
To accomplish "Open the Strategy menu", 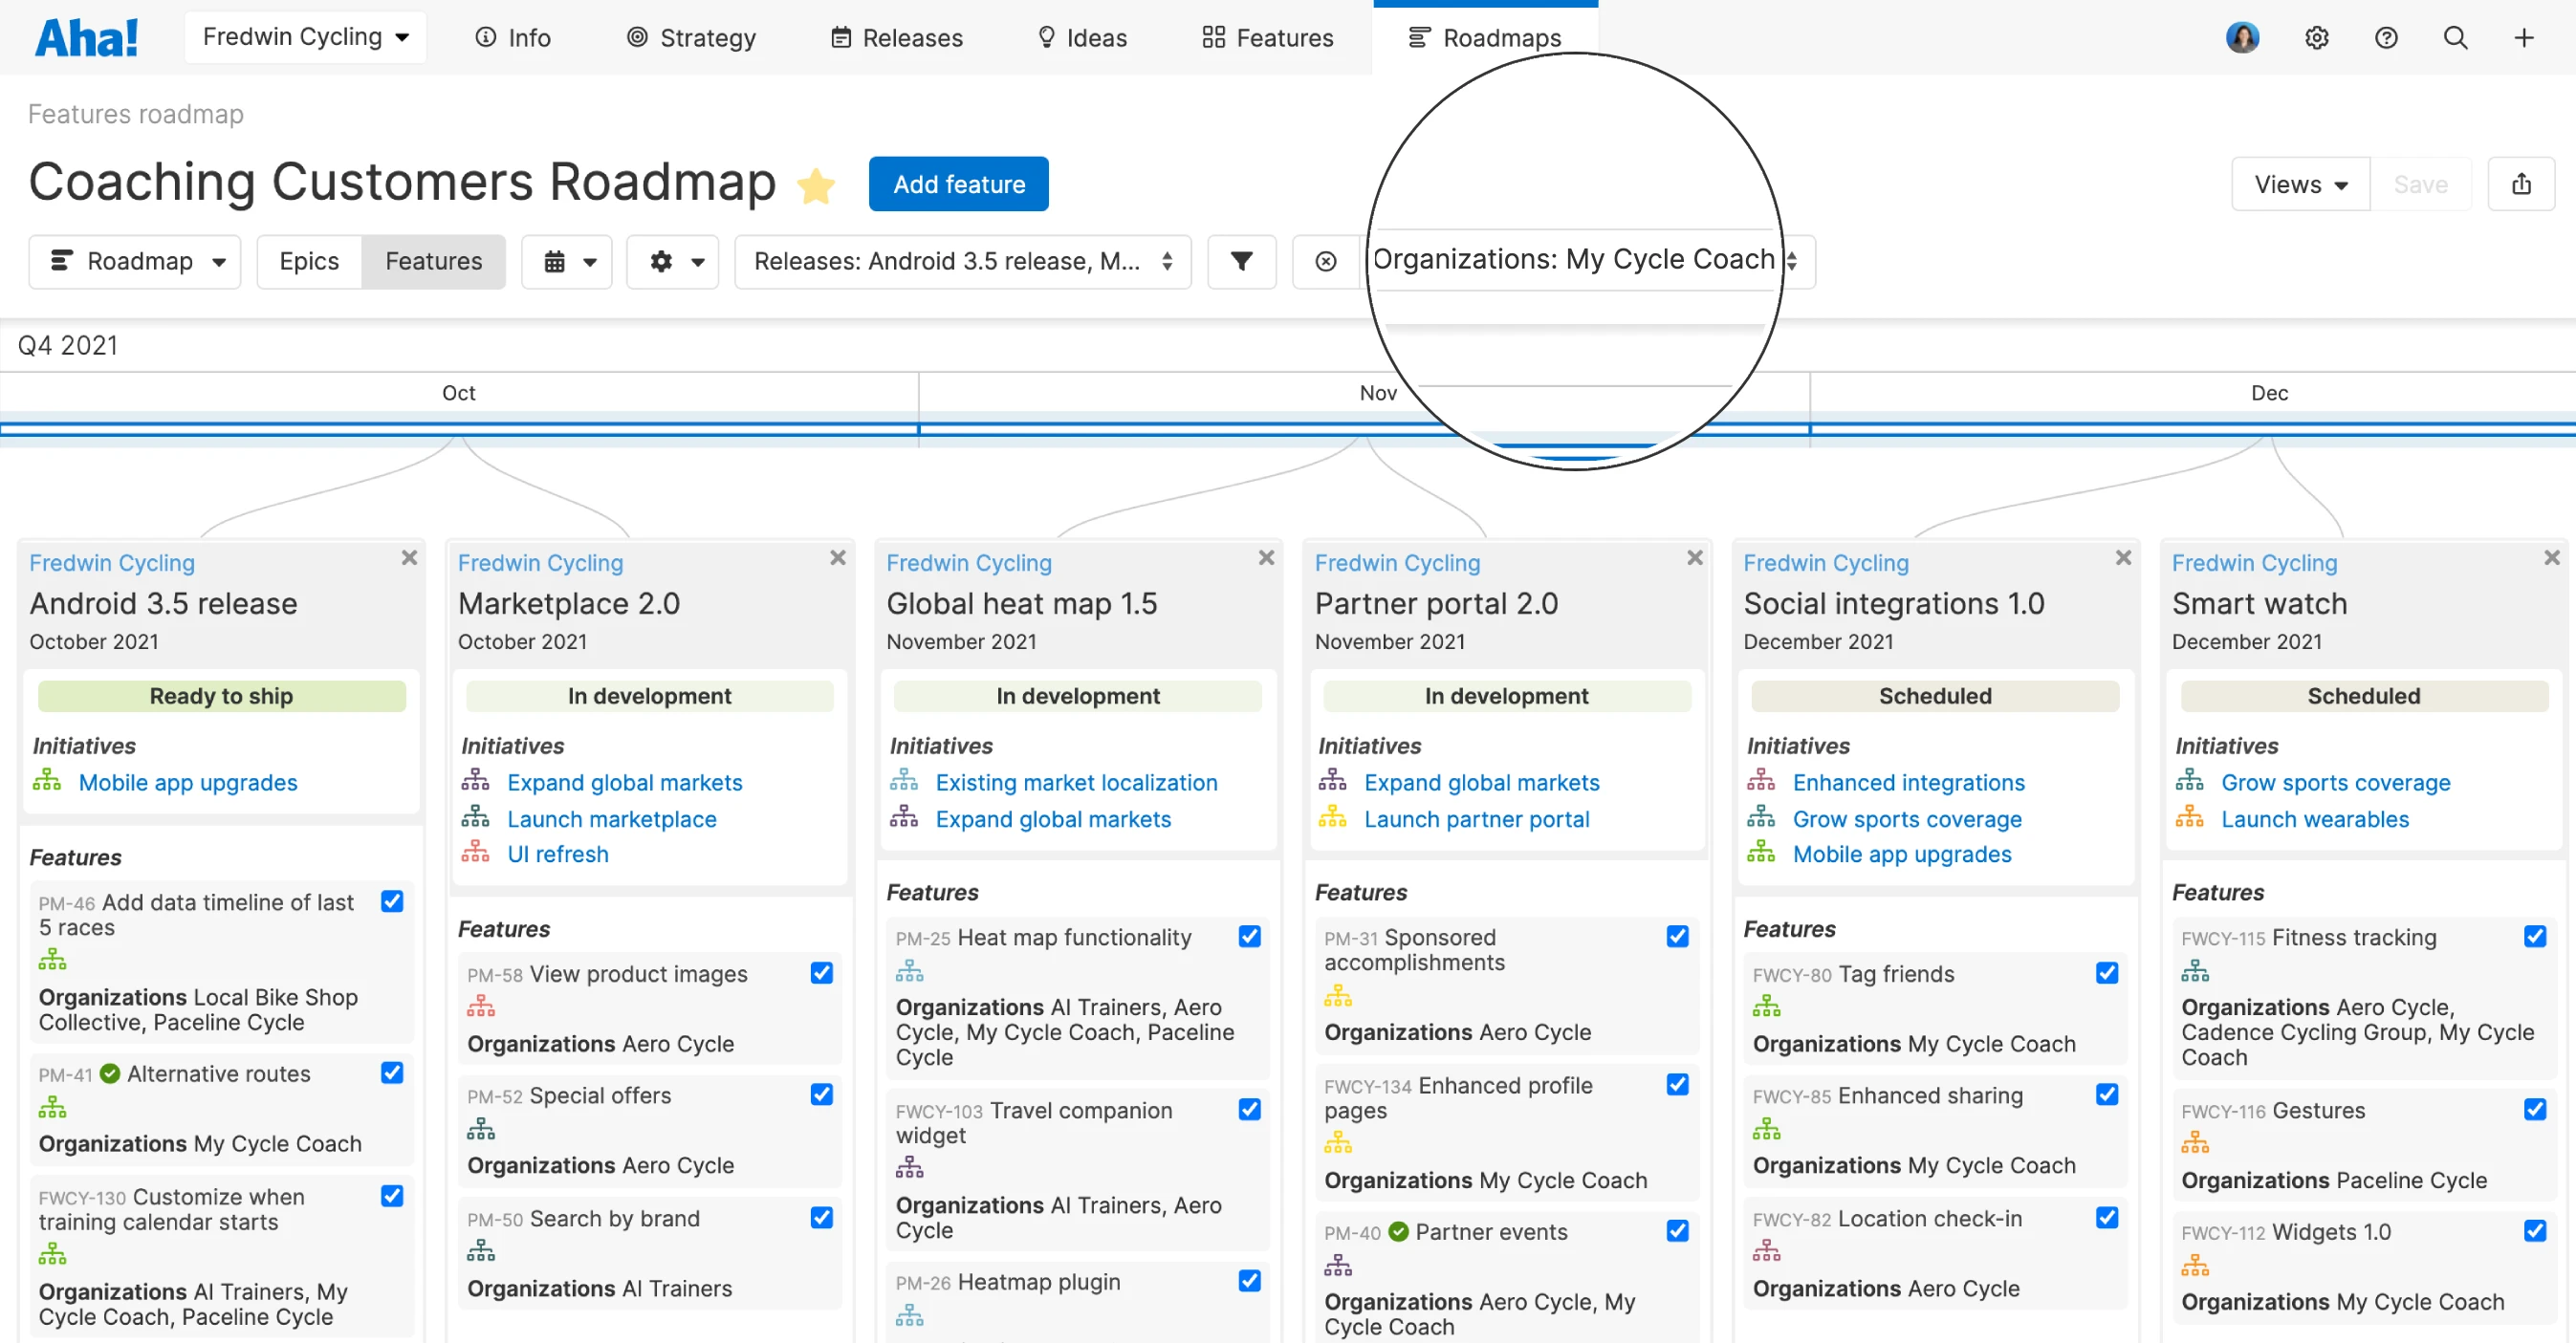I will coord(691,38).
